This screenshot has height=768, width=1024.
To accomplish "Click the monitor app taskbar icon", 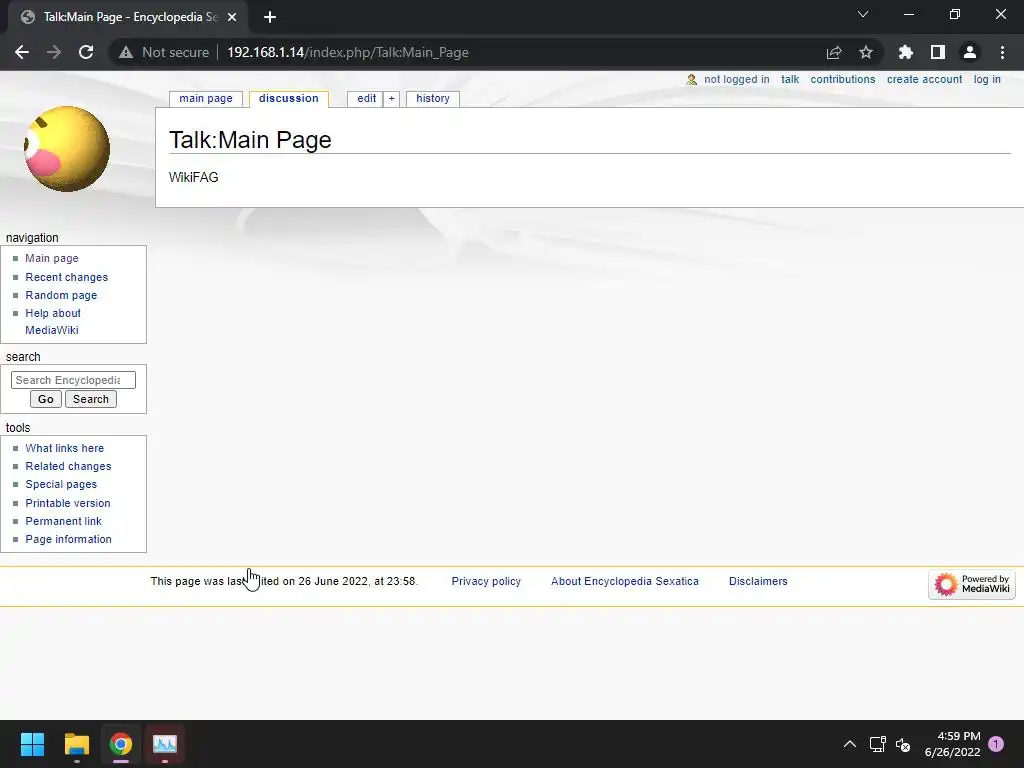I will pyautogui.click(x=165, y=744).
